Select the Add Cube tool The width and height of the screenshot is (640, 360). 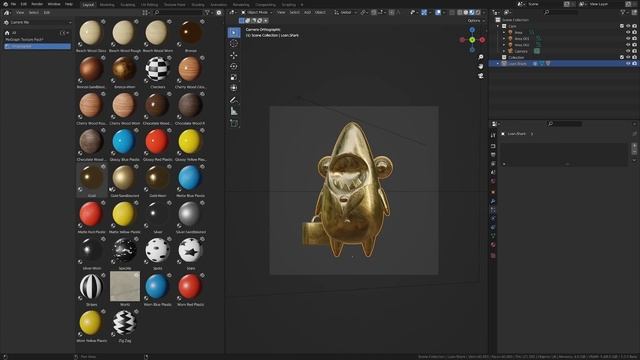234,123
